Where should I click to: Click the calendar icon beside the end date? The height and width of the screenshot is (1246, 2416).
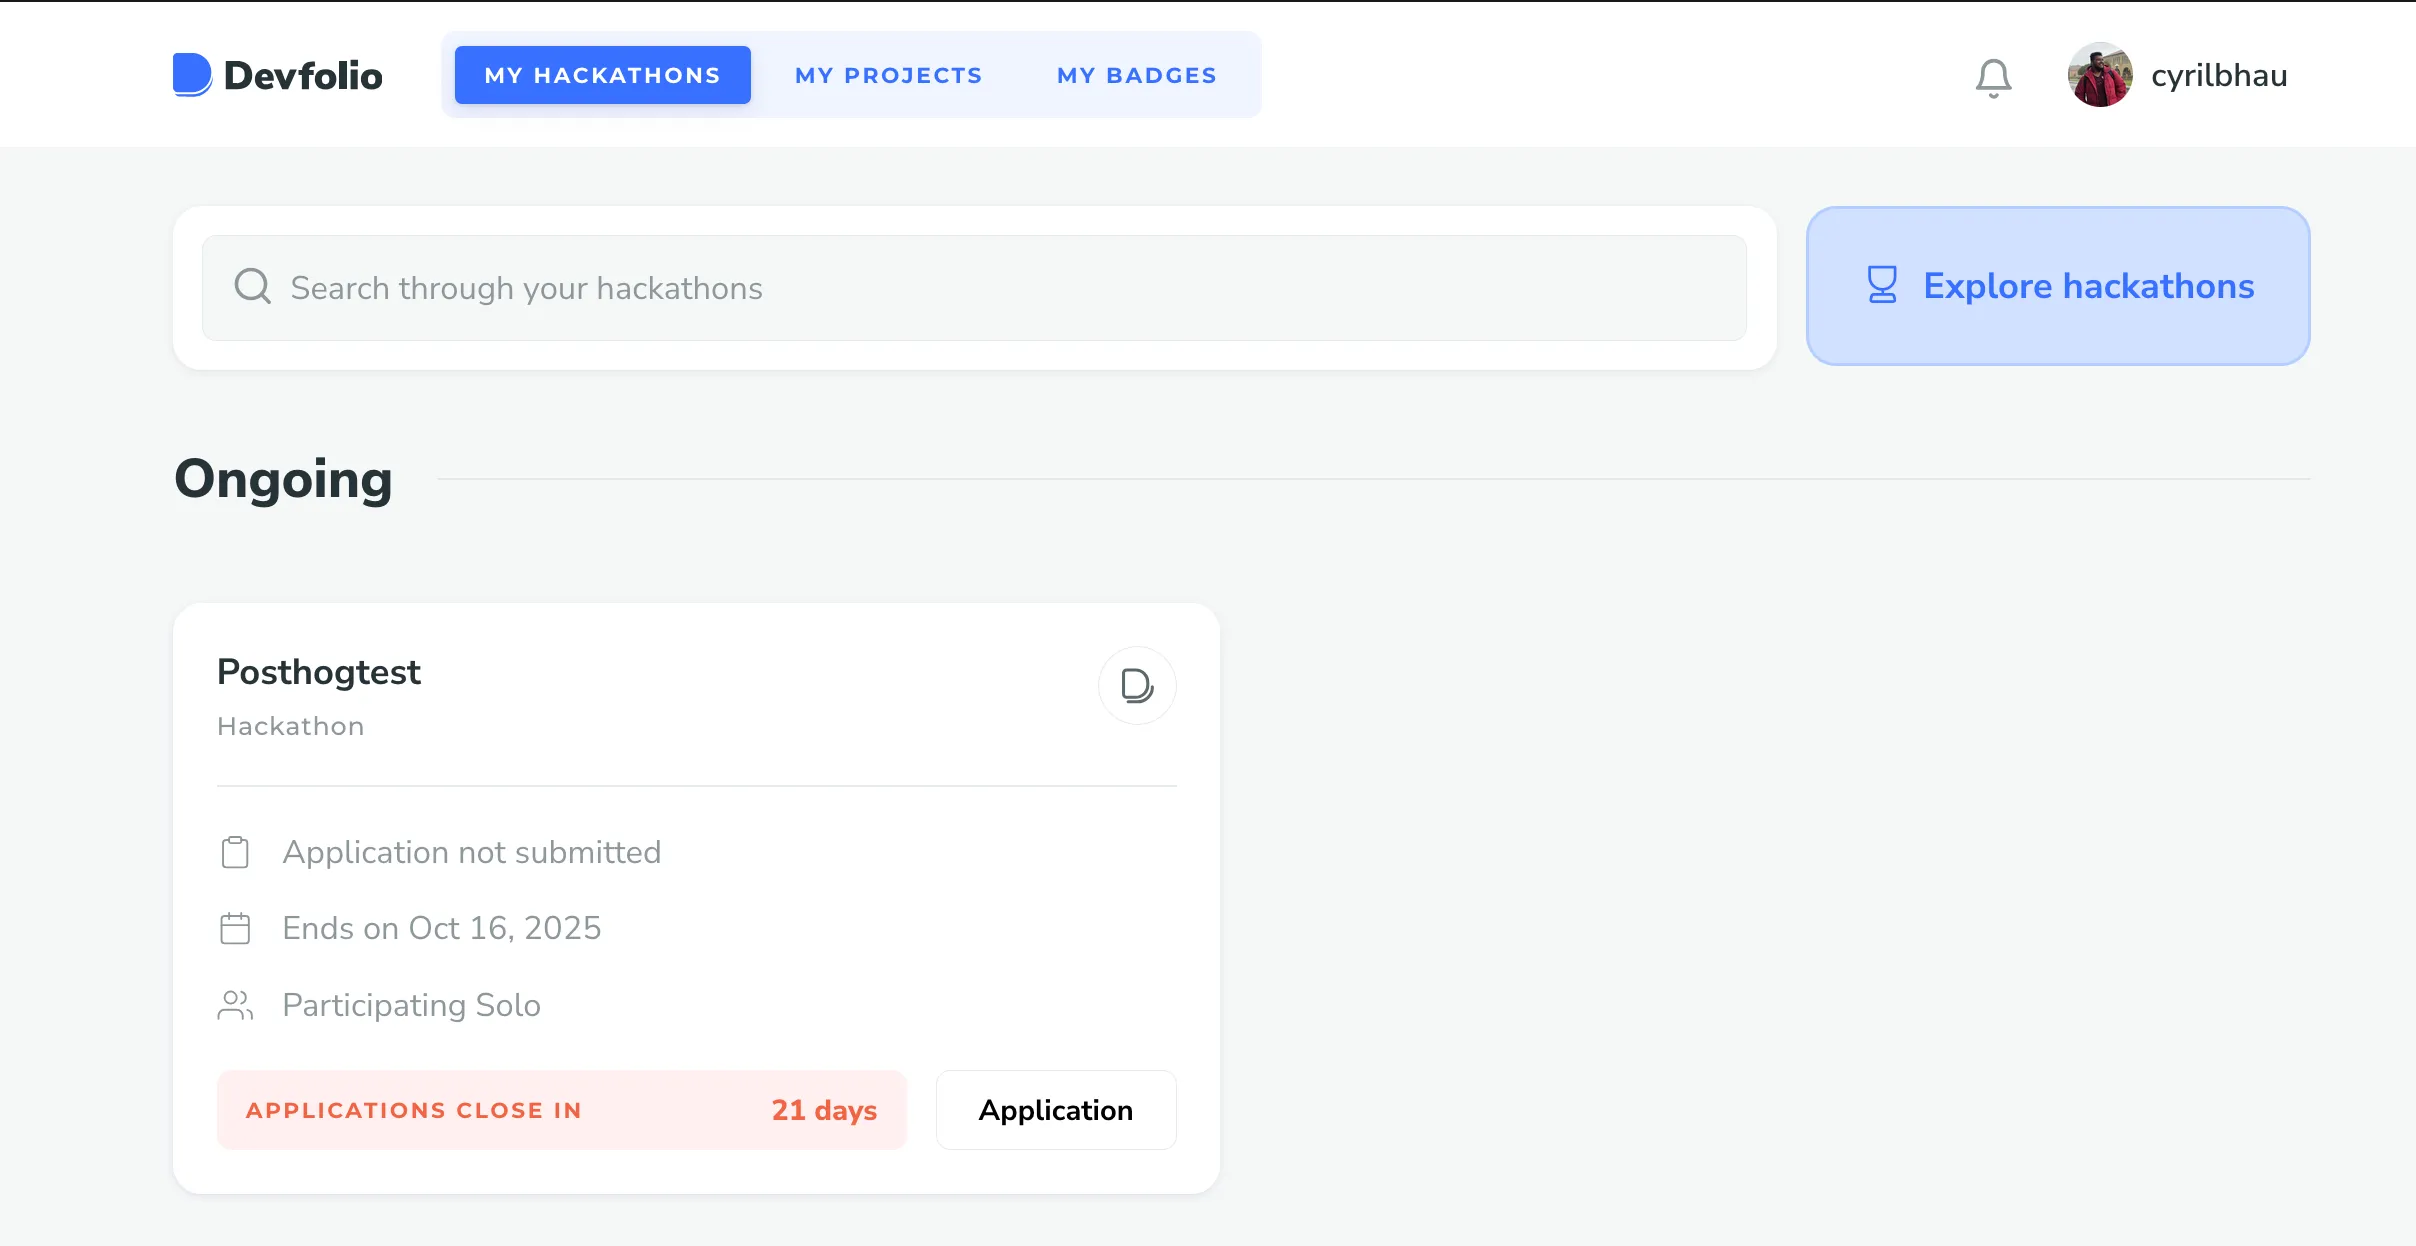click(x=235, y=928)
